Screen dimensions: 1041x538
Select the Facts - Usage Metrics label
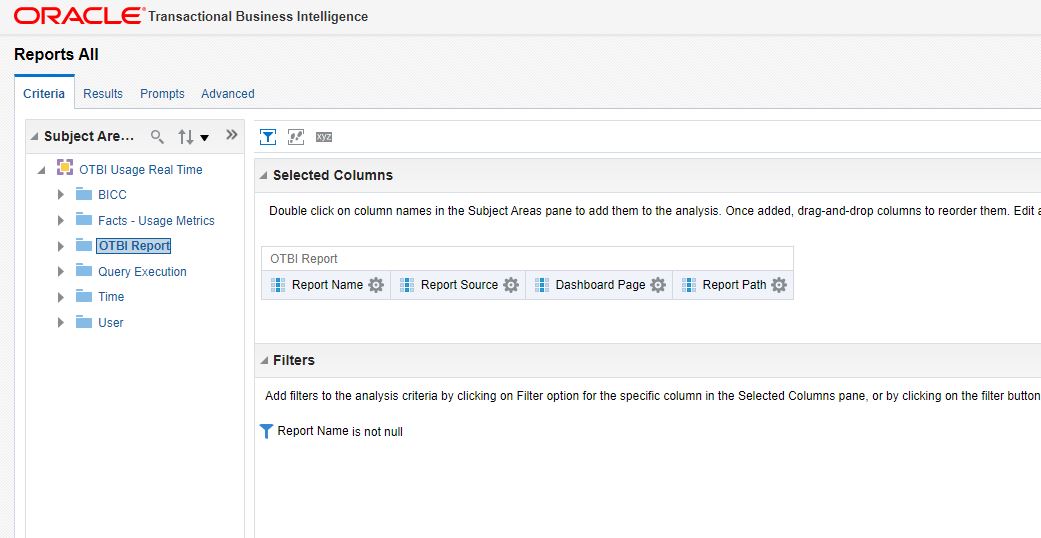pos(156,221)
